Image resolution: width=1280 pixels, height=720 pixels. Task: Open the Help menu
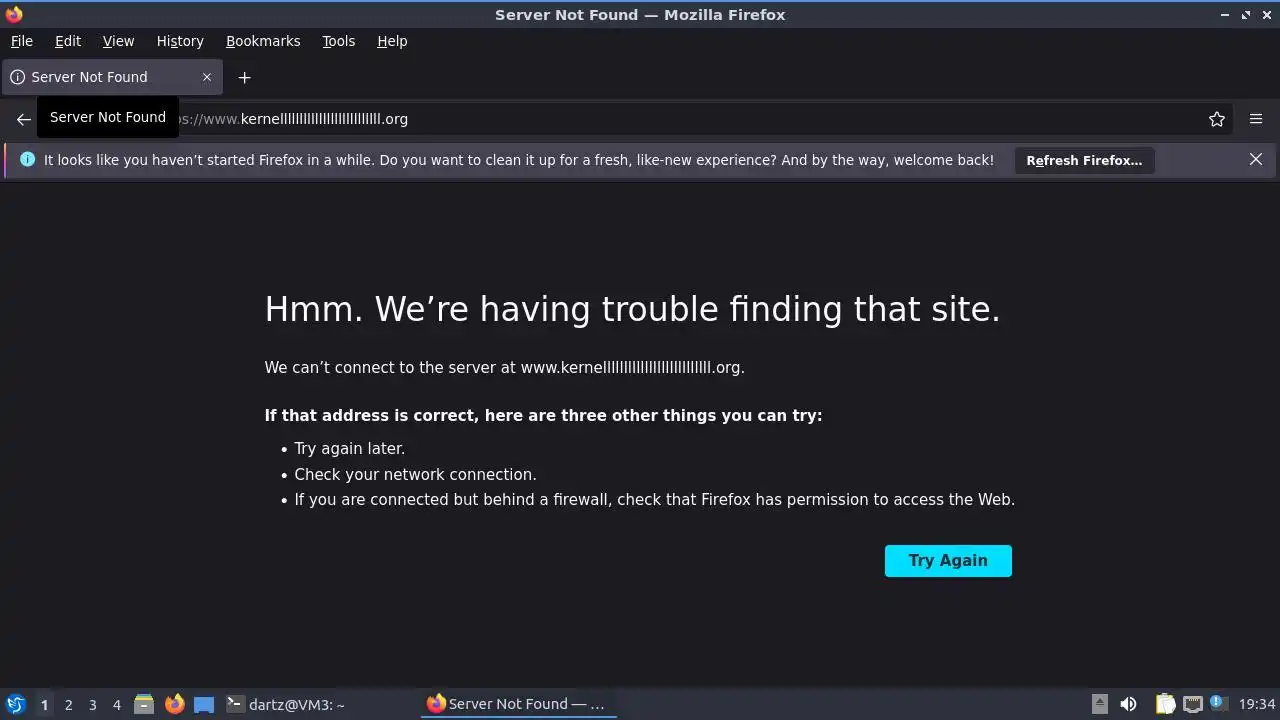click(392, 41)
